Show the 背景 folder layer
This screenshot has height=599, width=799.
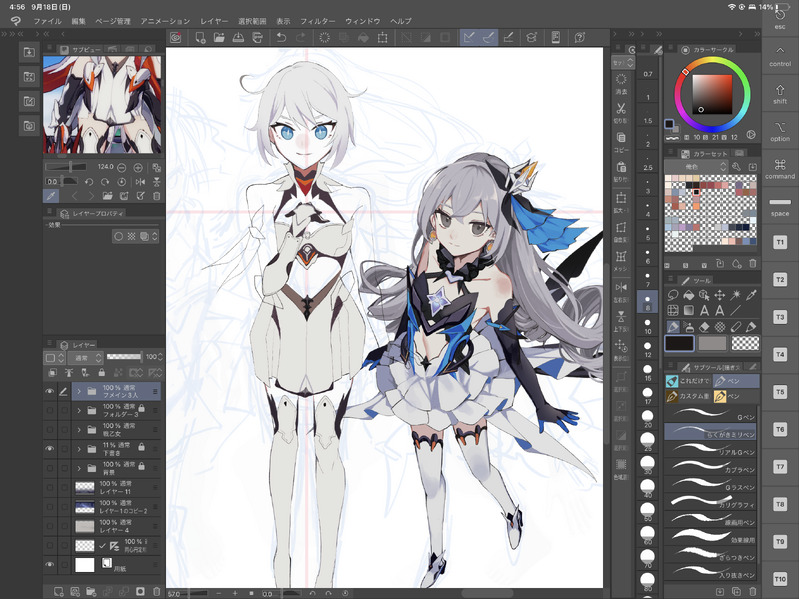(49, 468)
